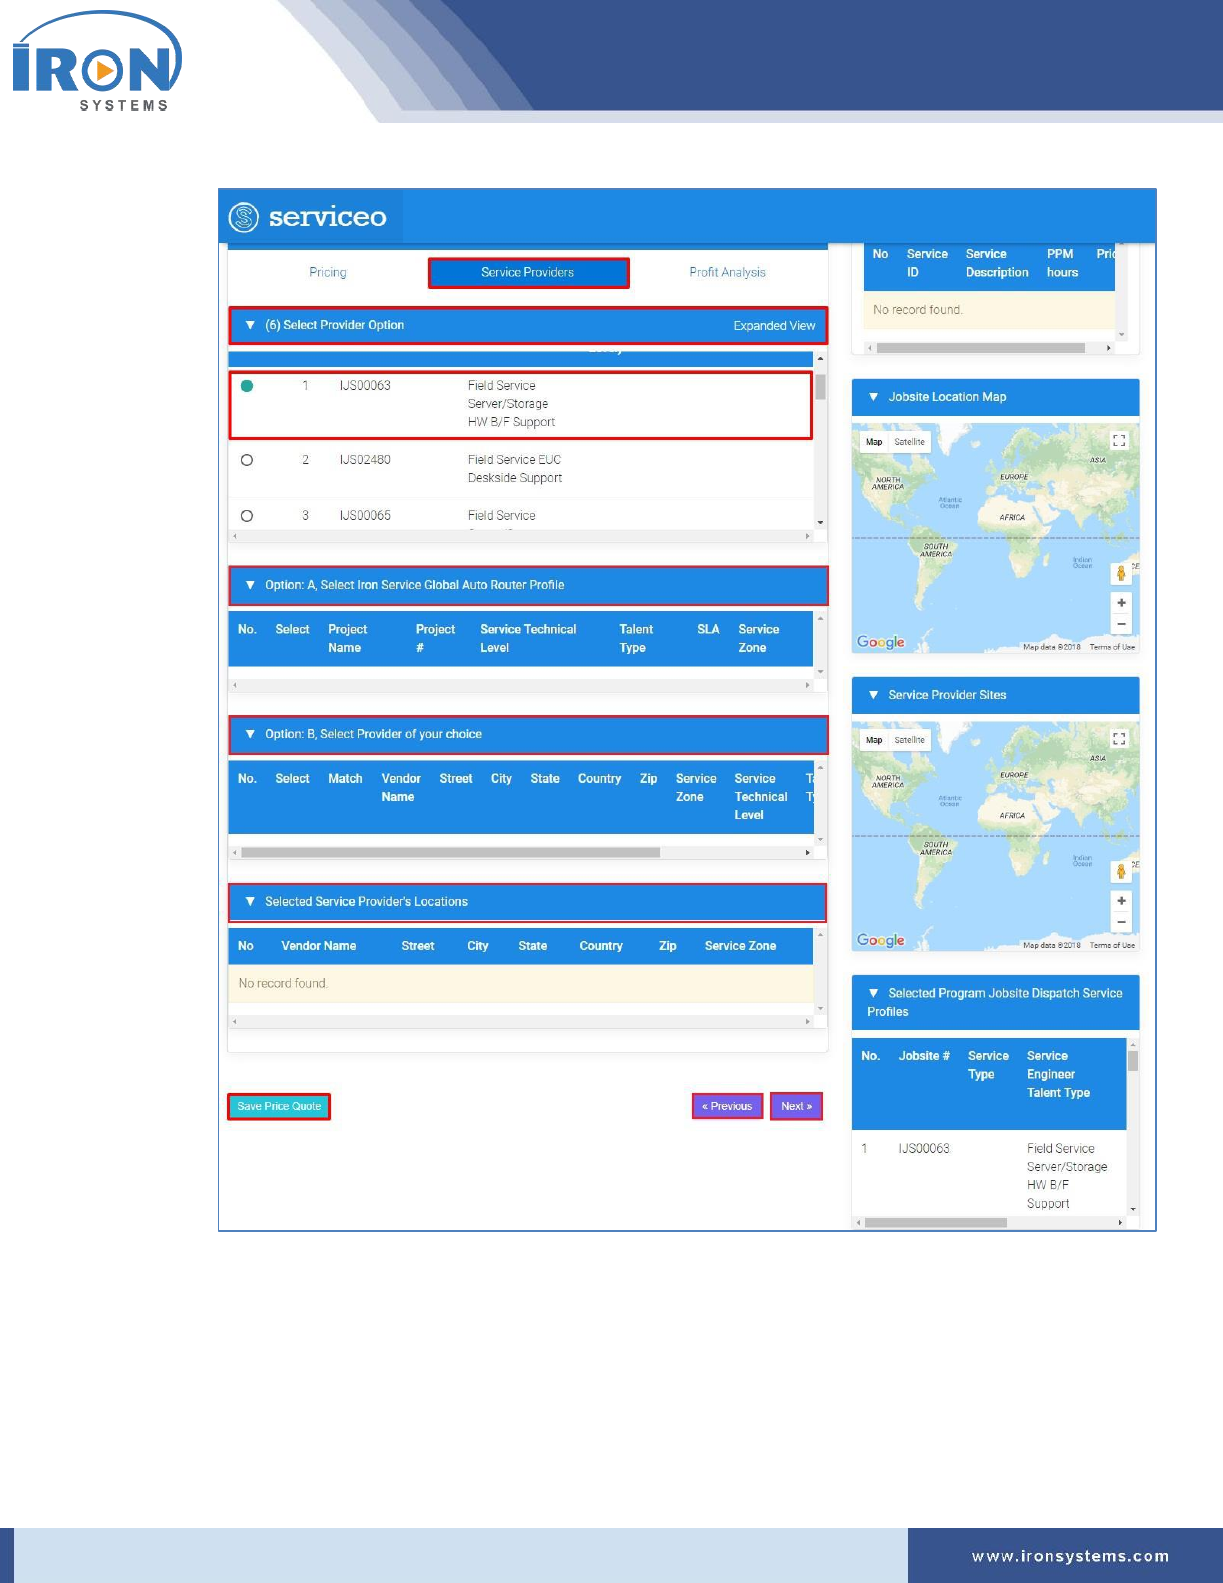This screenshot has width=1223, height=1583.
Task: Click Service Zone header in Selected Locations table
Action: coord(740,946)
